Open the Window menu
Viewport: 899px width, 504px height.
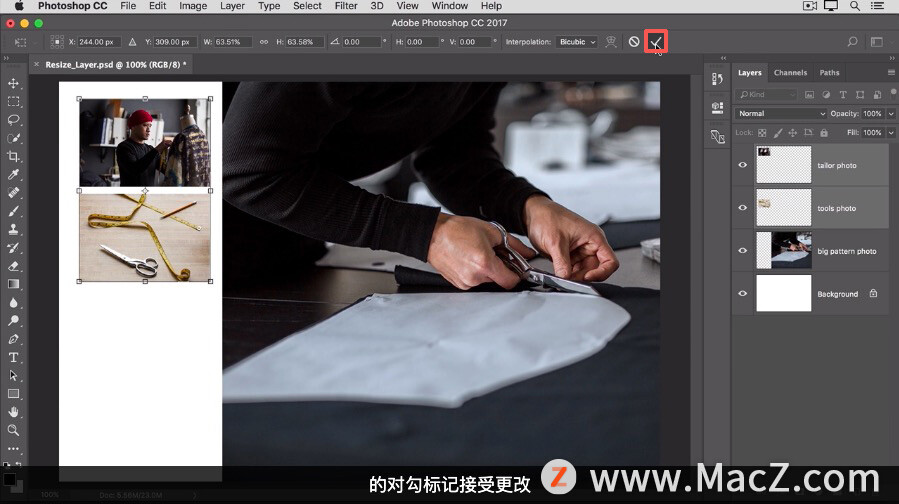click(450, 6)
